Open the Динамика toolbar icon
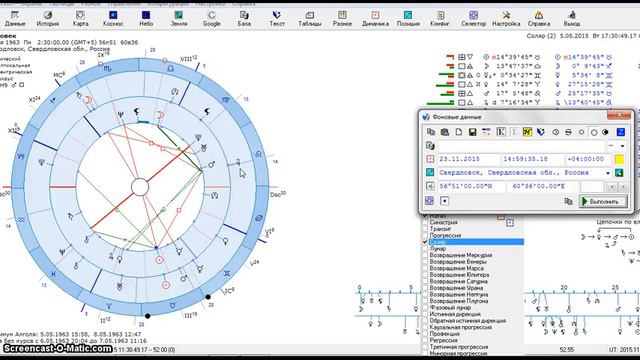Viewport: 640px width, 360px height. point(375,19)
